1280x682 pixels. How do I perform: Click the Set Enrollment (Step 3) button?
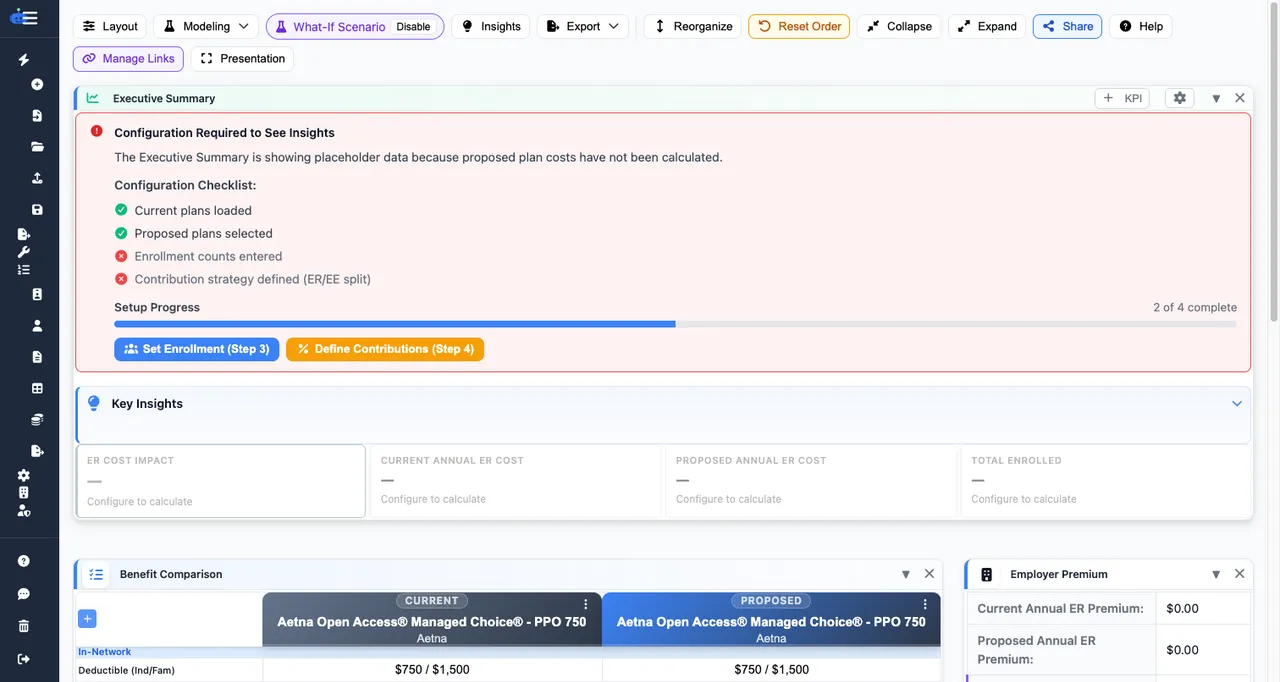(196, 349)
